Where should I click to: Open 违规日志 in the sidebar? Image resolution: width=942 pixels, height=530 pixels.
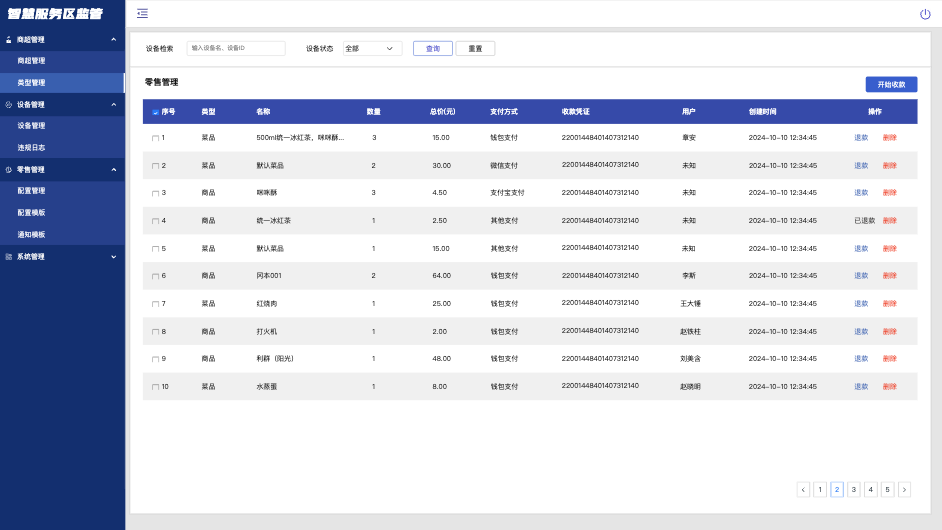pyautogui.click(x=31, y=148)
